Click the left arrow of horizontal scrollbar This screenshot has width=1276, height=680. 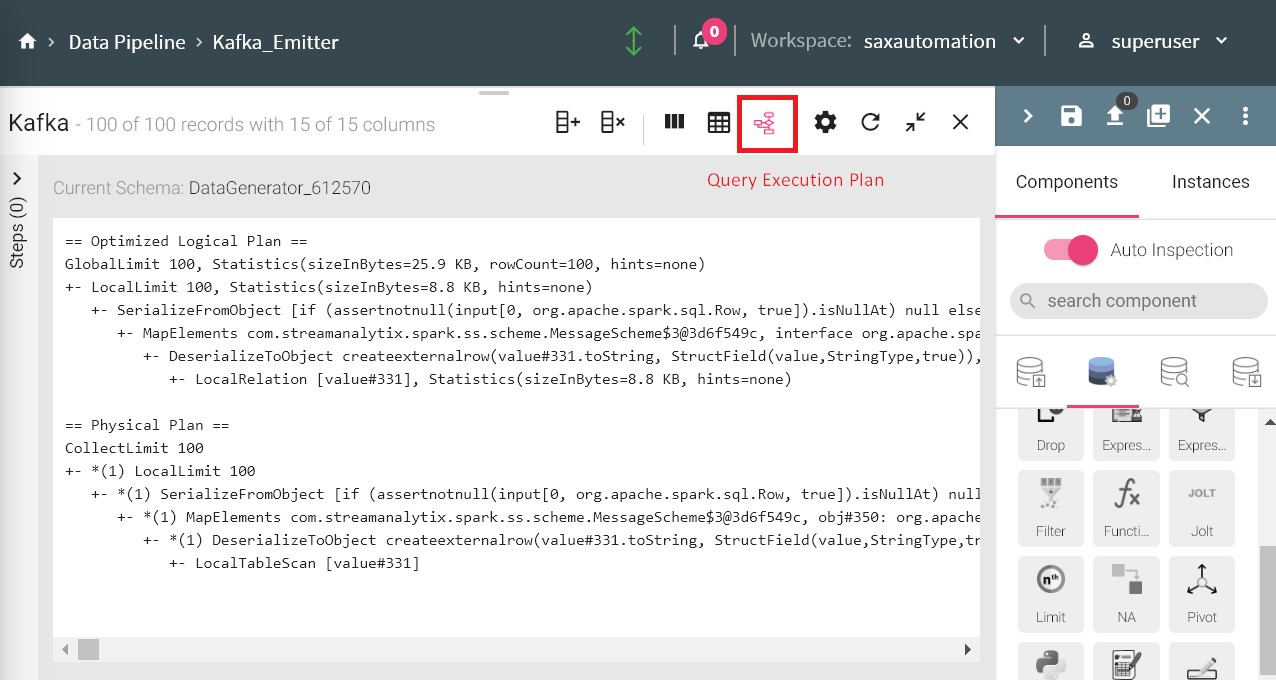coord(66,650)
